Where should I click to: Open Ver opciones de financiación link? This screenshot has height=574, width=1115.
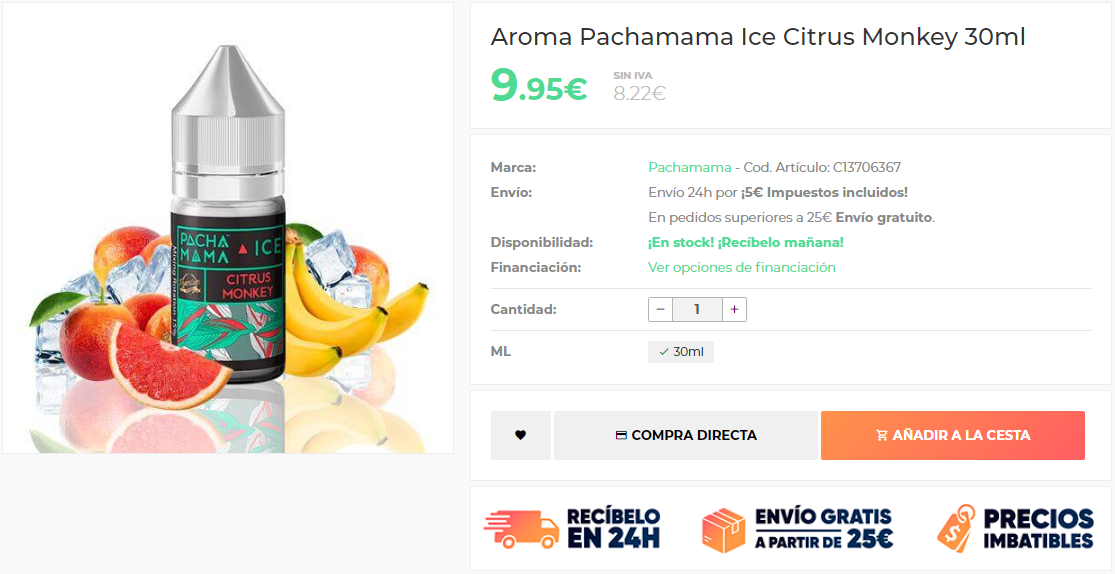coord(742,267)
